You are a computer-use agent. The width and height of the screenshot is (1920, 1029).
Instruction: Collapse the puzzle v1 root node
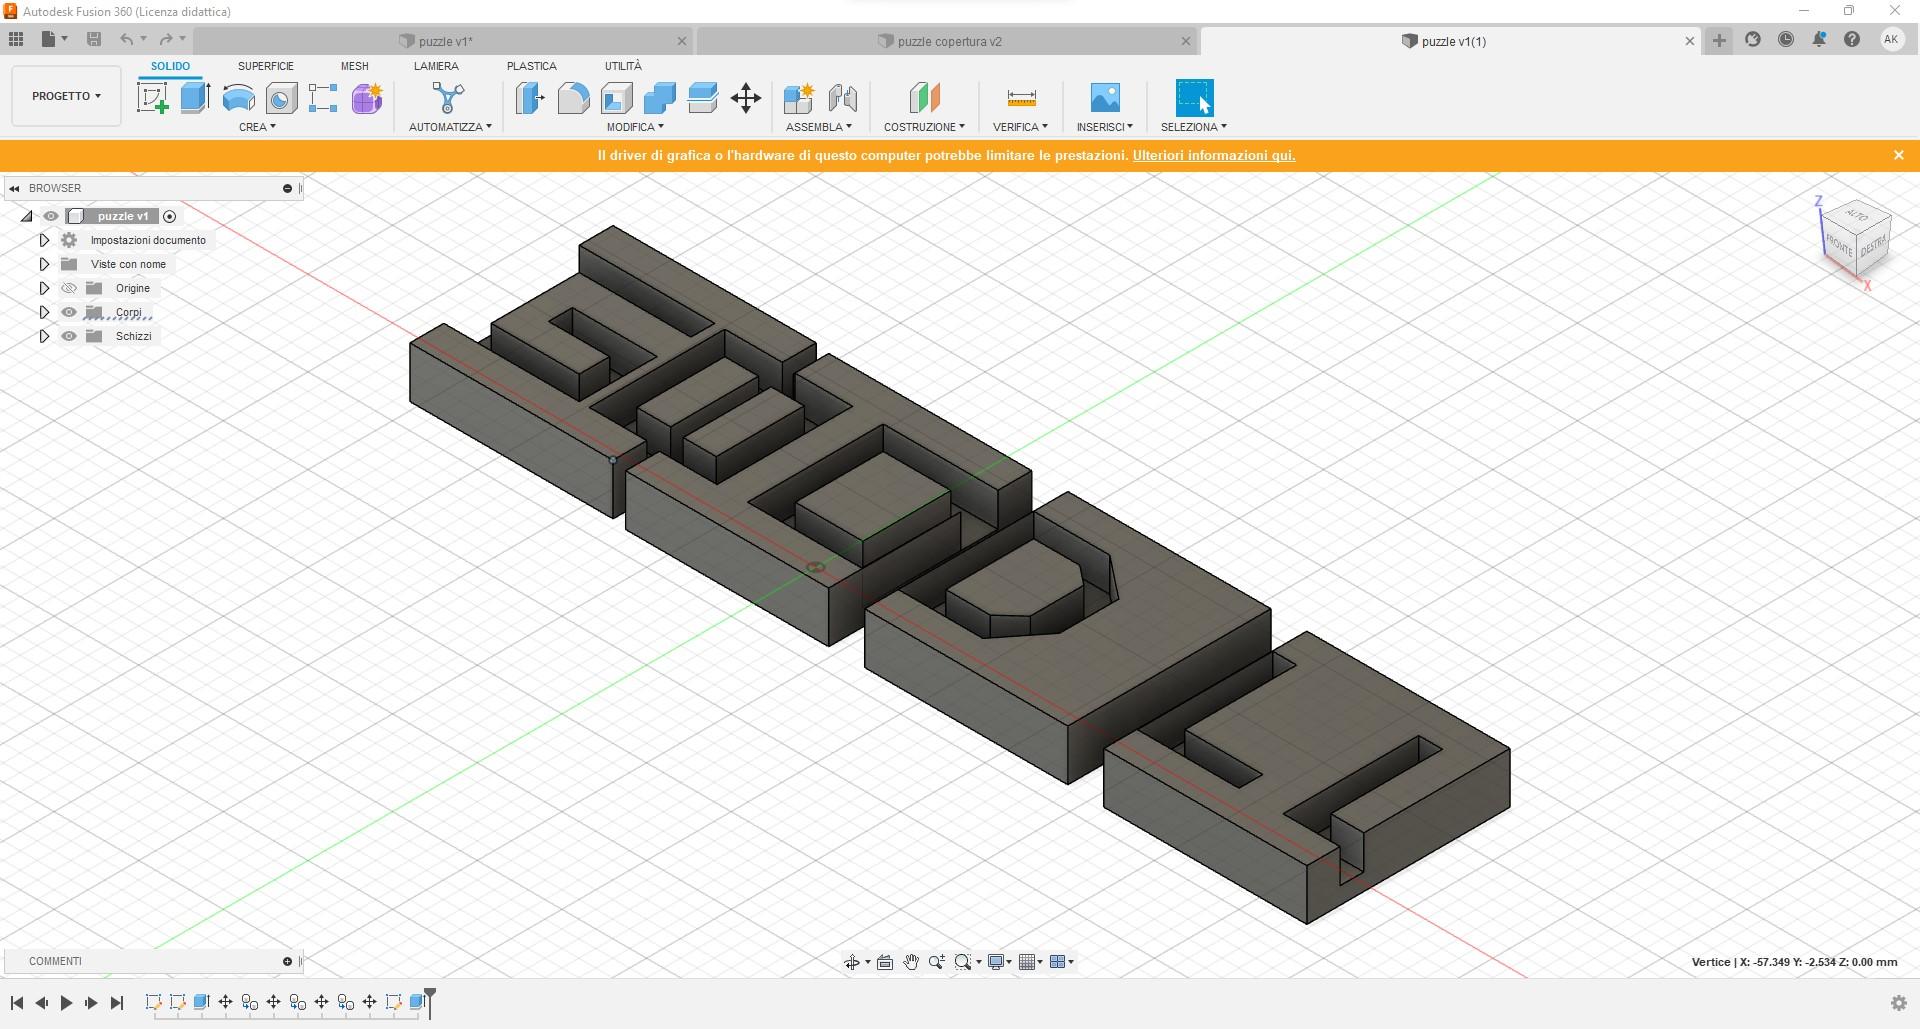point(26,216)
